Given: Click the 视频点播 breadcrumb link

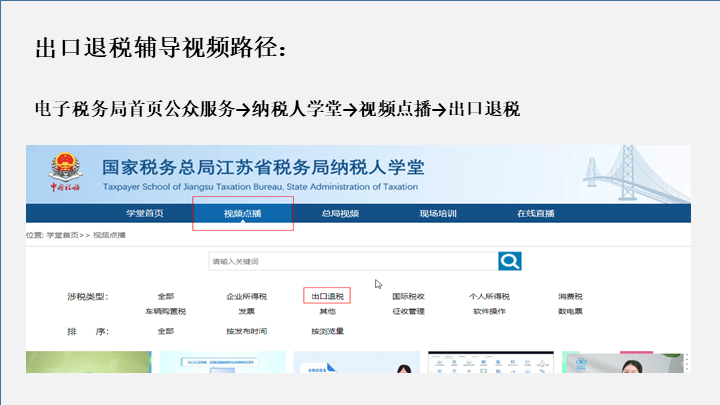Looking at the screenshot, I should 109,235.
